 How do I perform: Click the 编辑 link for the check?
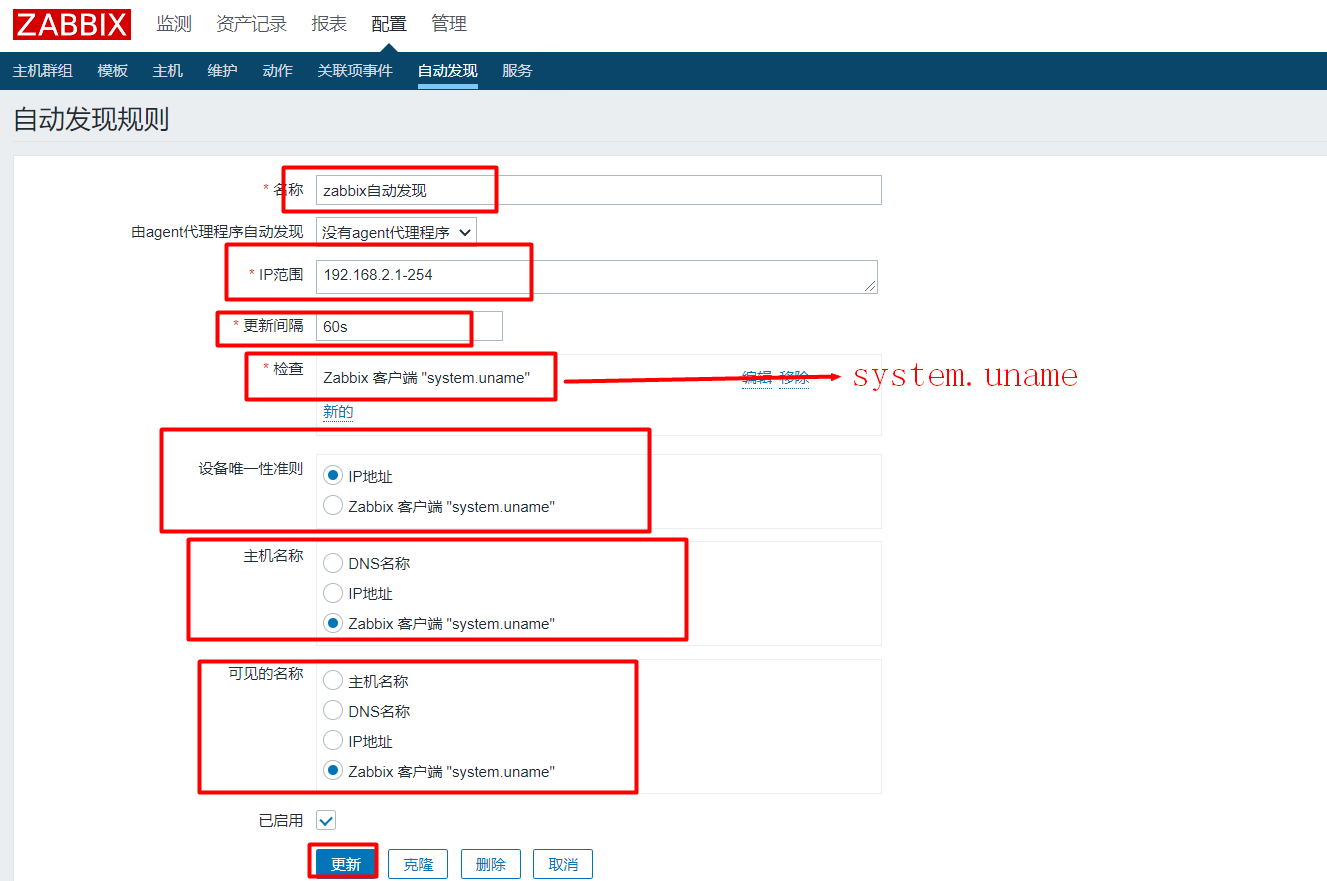coord(757,377)
